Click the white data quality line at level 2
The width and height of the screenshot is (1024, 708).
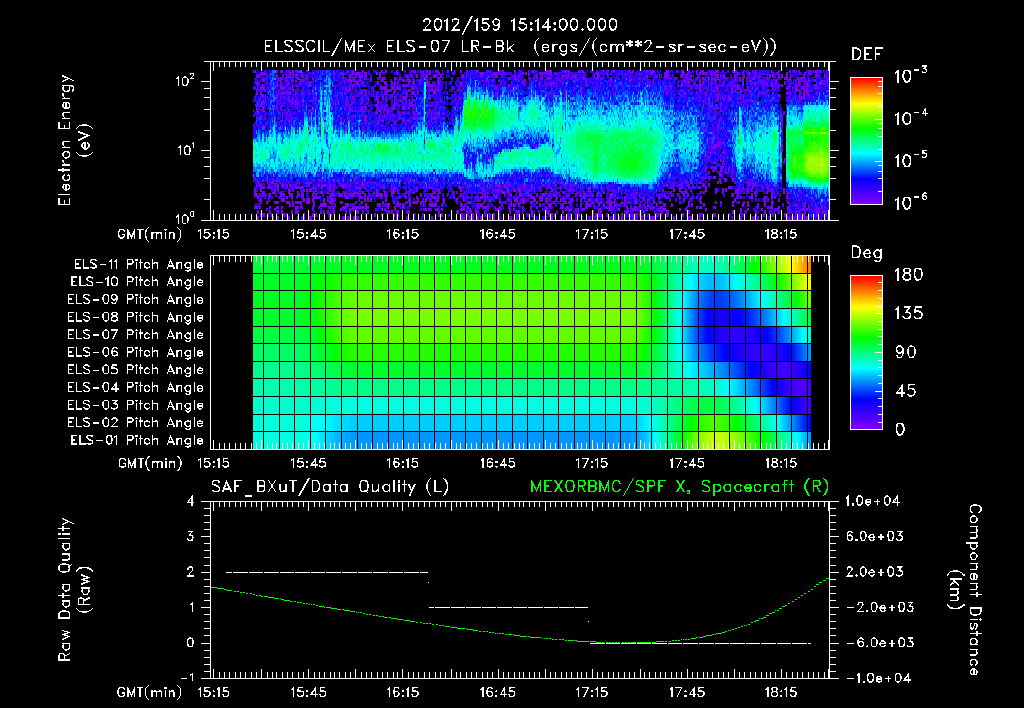click(327, 572)
